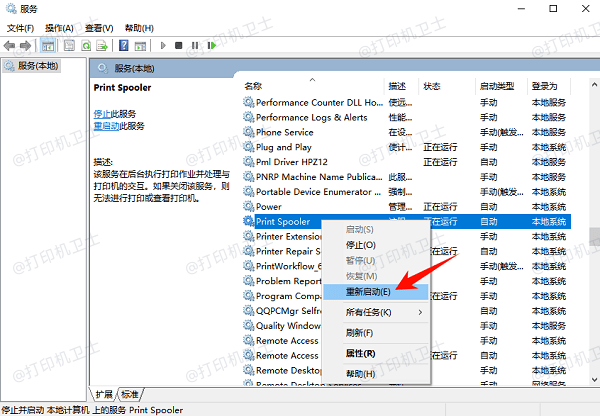Switch to the 标准 tab

click(130, 393)
